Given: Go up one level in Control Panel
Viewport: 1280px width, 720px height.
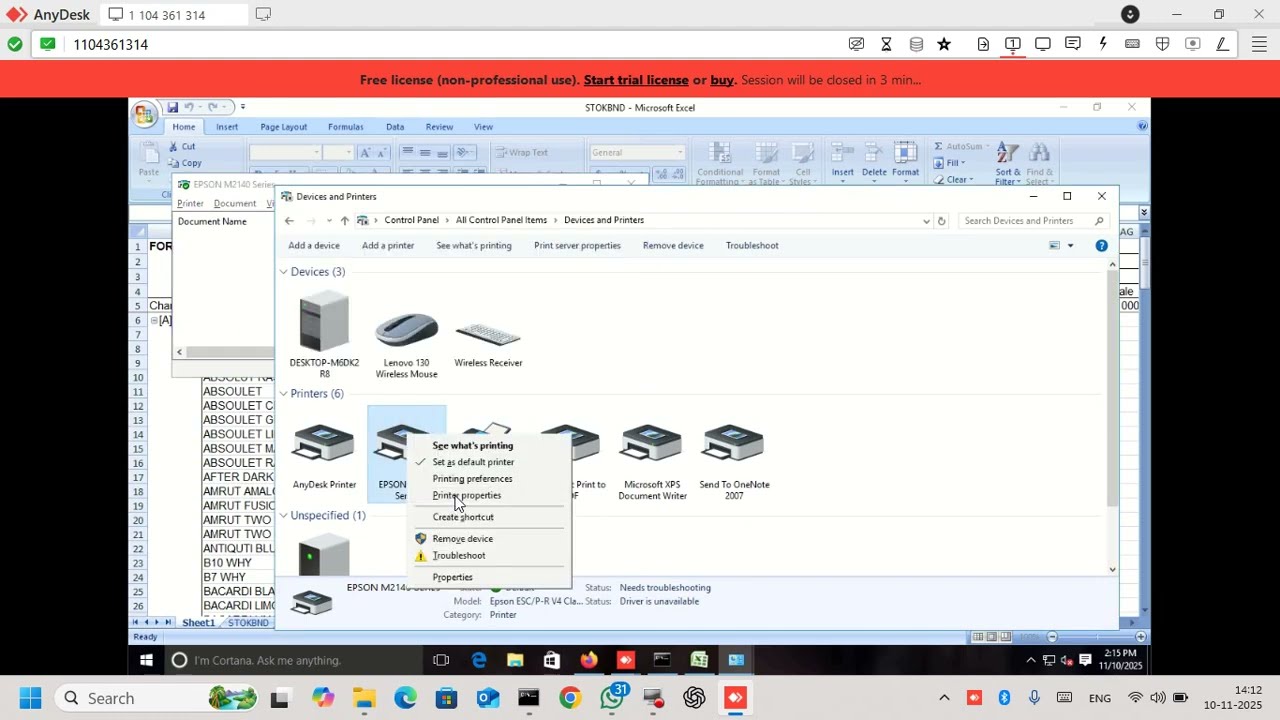Looking at the screenshot, I should tap(344, 220).
